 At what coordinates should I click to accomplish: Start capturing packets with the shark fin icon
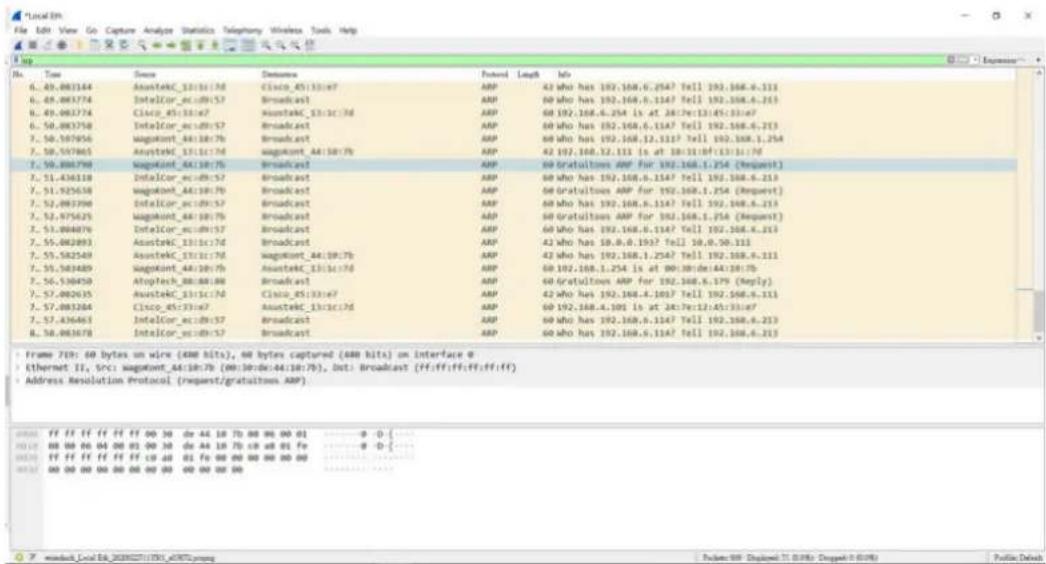[18, 45]
